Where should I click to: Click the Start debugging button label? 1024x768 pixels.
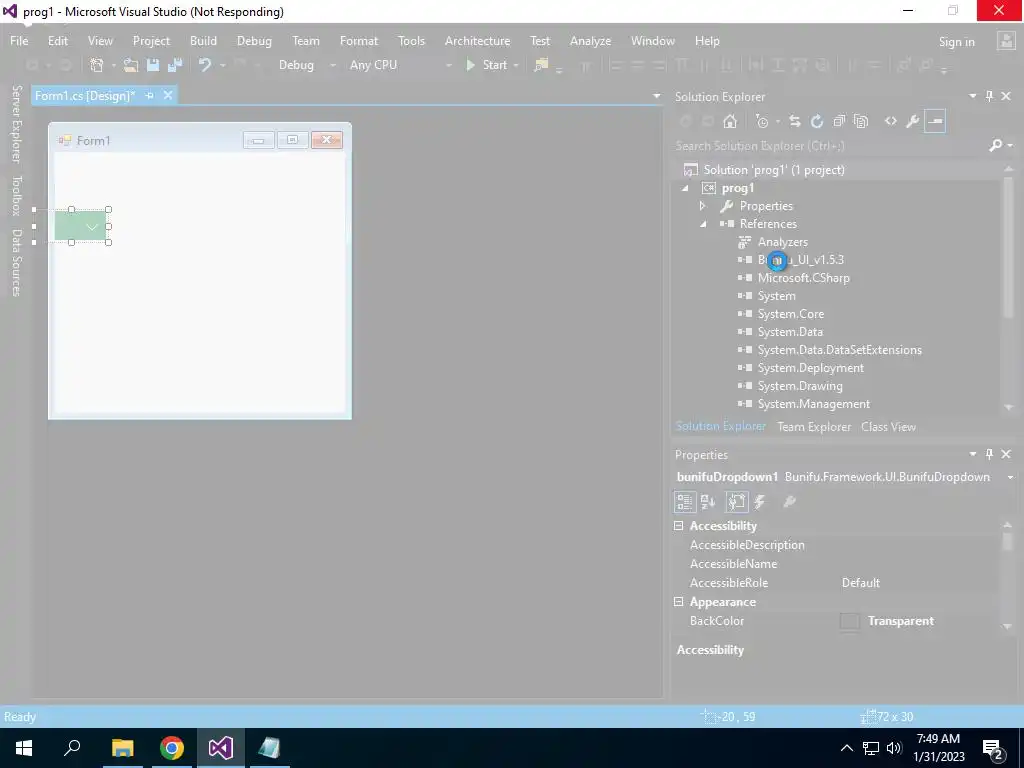(x=494, y=65)
